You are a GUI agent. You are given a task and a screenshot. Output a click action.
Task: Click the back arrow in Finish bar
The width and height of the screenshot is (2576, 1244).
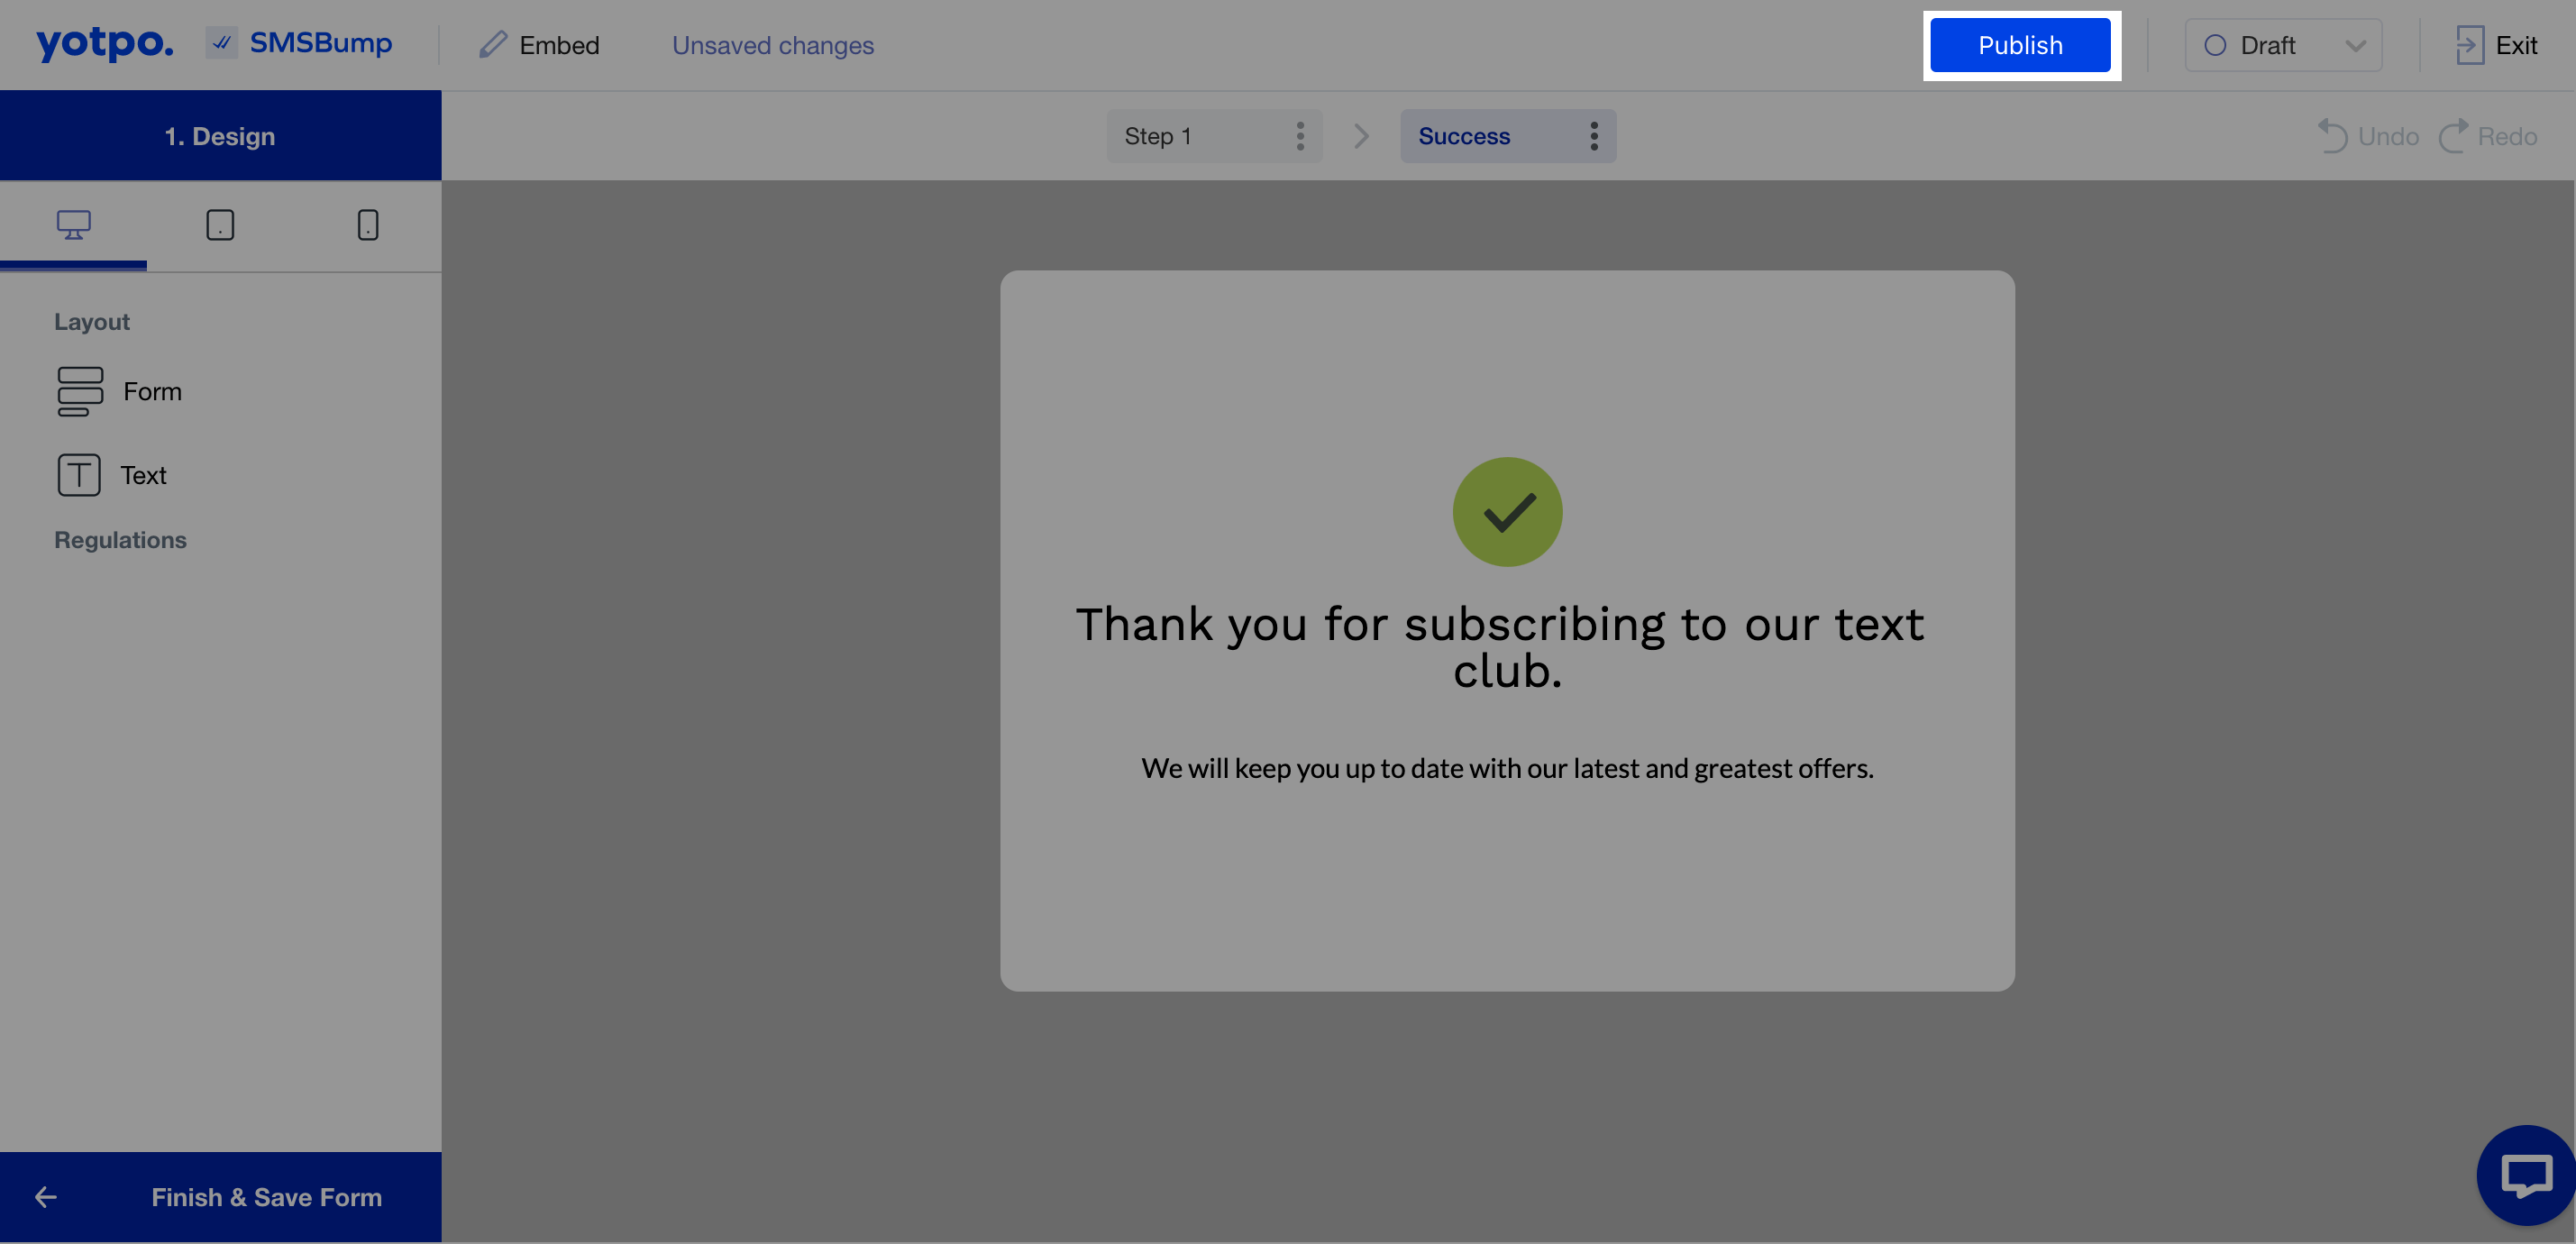point(46,1197)
